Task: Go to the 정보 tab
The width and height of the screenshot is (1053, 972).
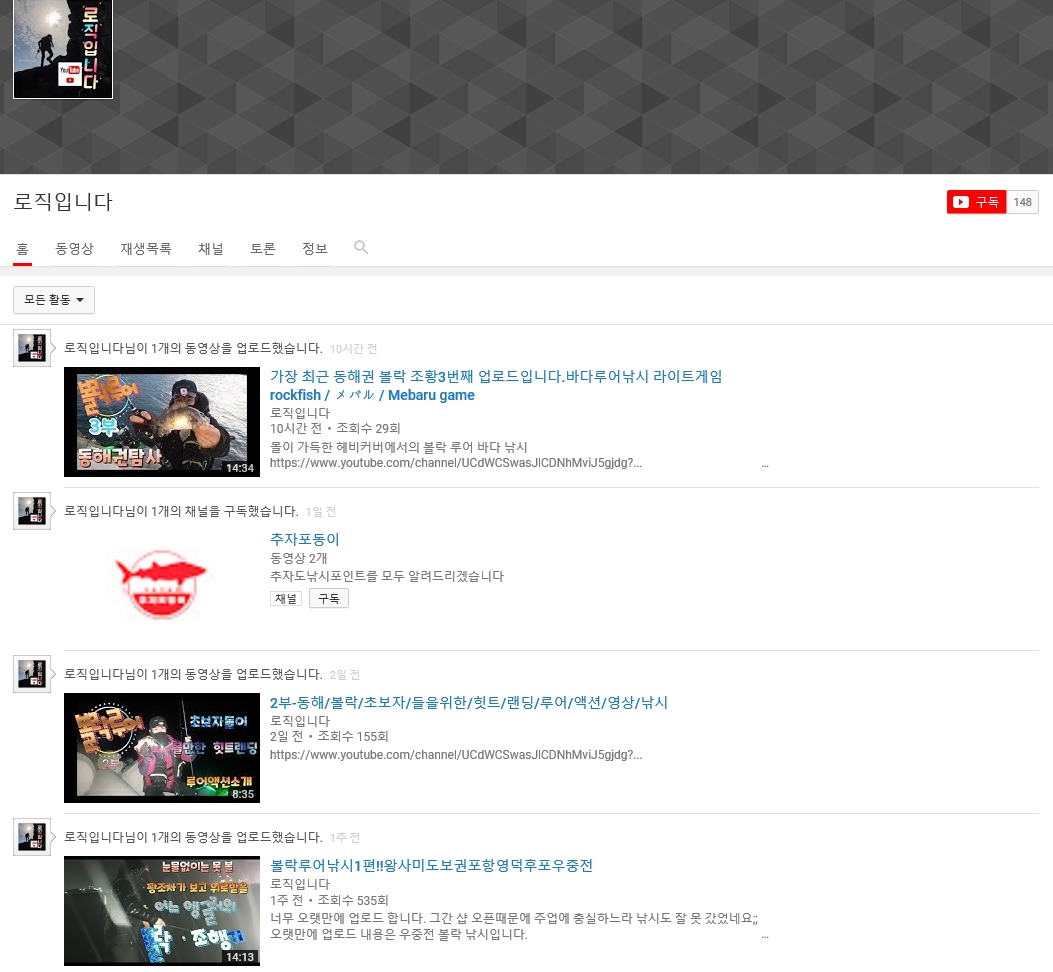Action: pyautogui.click(x=315, y=249)
